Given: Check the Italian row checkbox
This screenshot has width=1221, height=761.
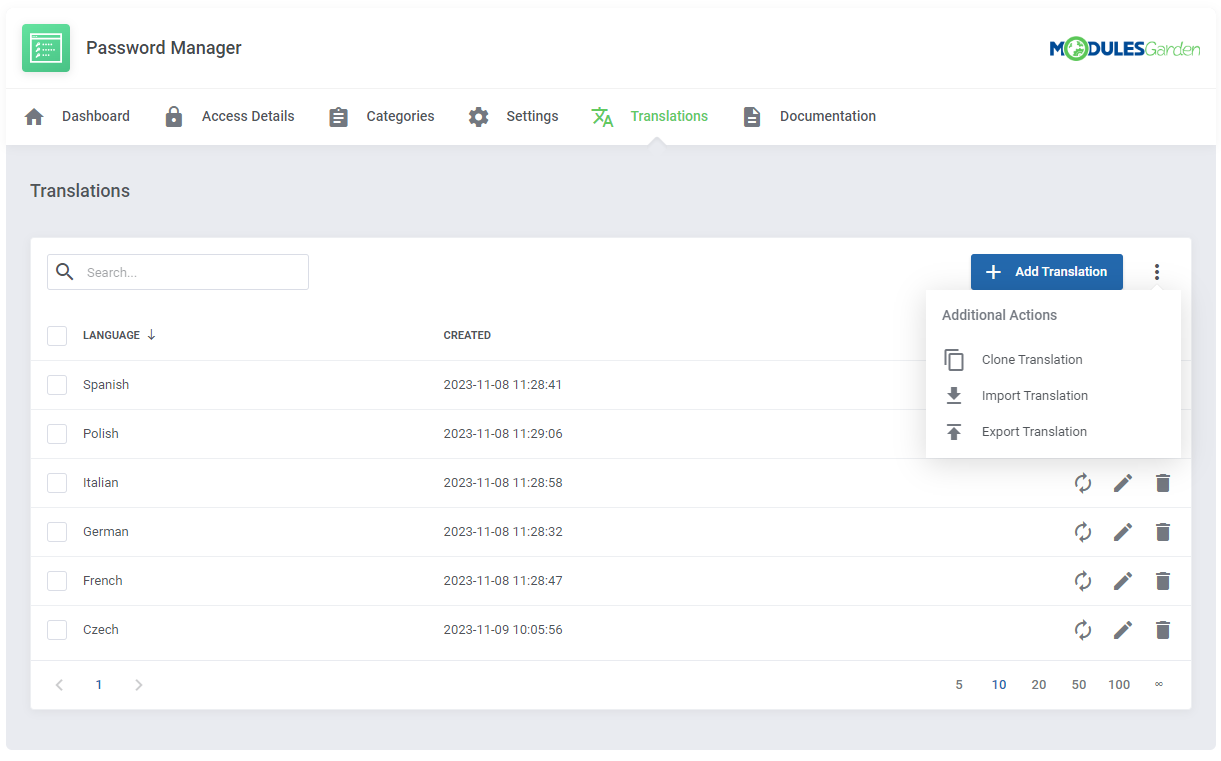Looking at the screenshot, I should pyautogui.click(x=57, y=483).
